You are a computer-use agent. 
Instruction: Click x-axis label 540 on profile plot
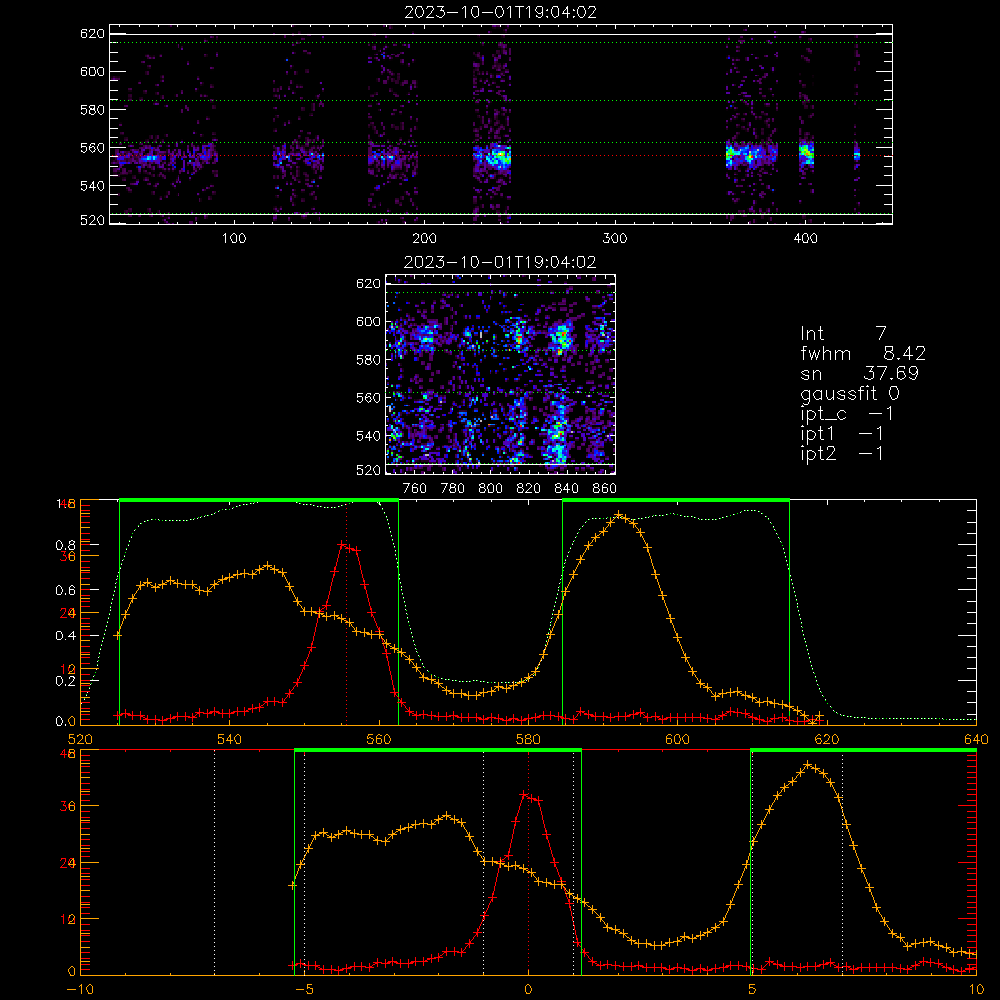pyautogui.click(x=230, y=739)
